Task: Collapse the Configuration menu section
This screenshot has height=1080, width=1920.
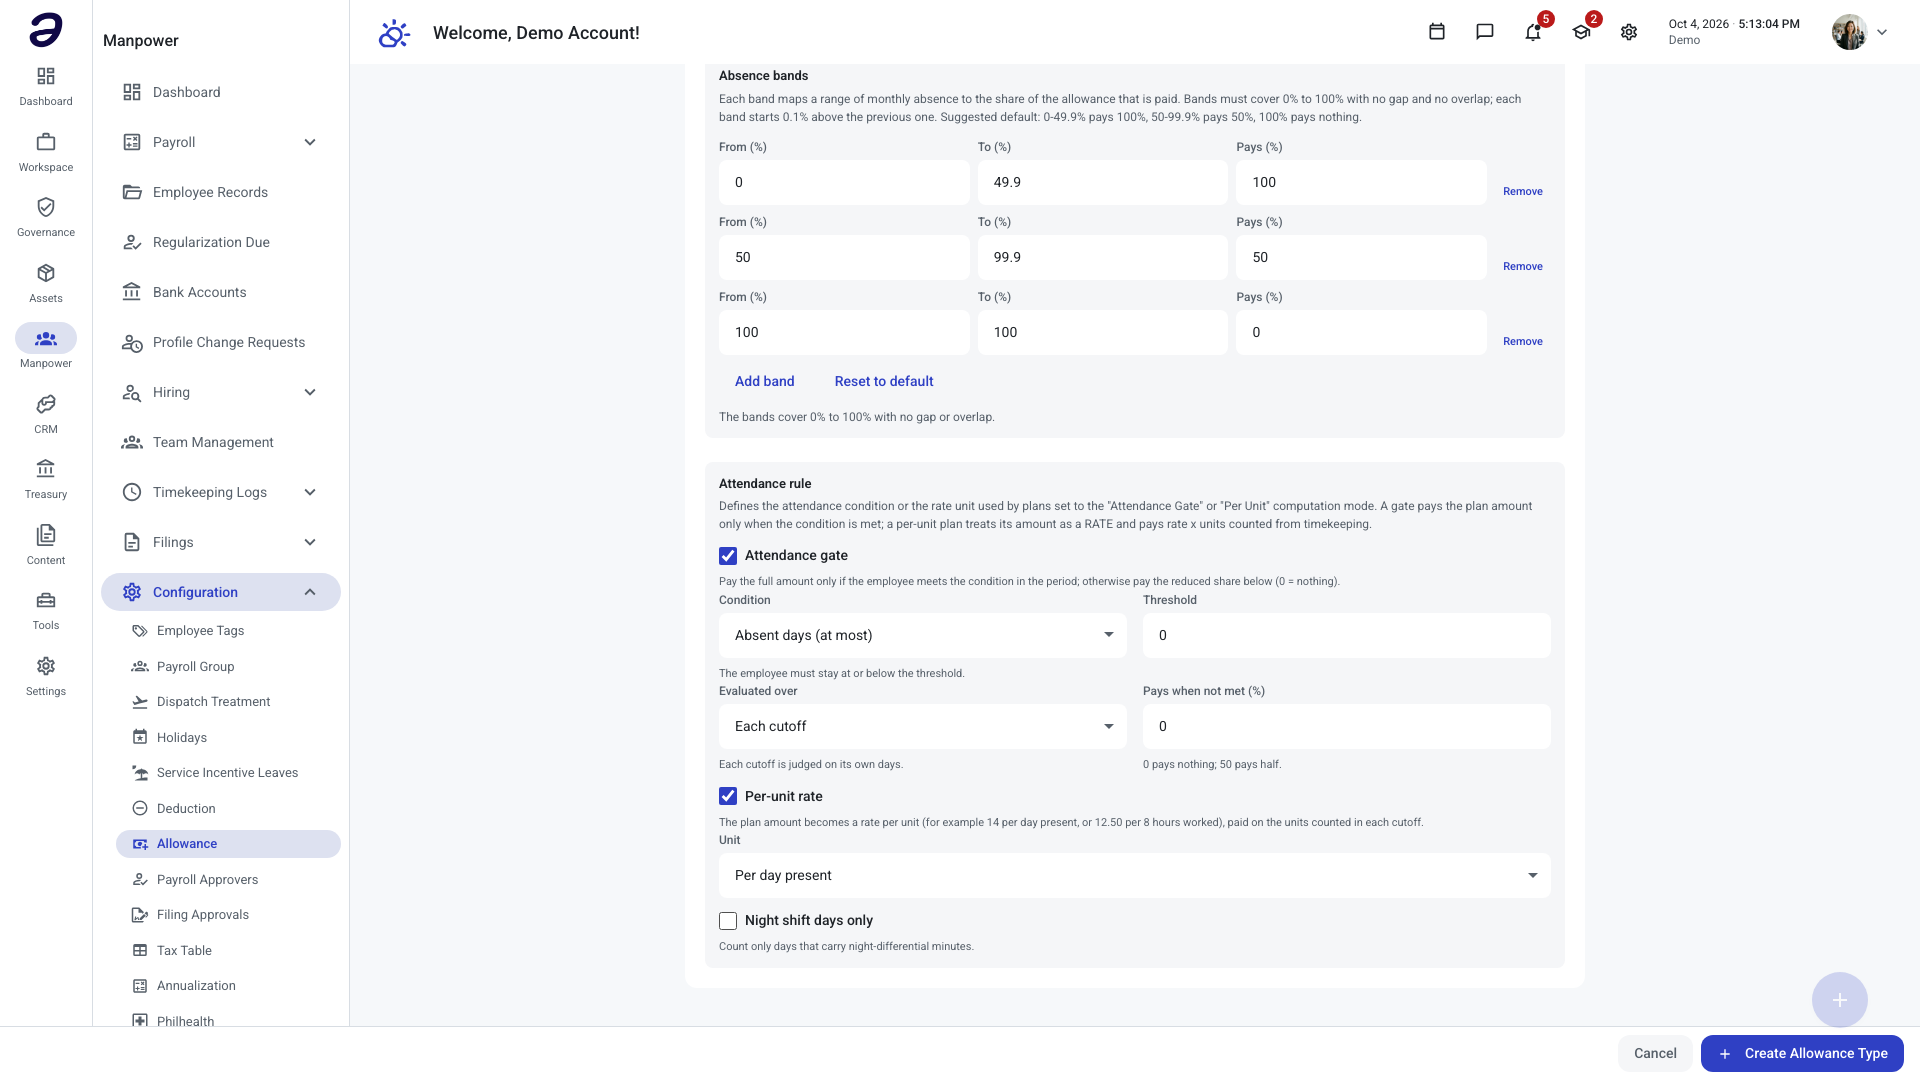Action: tap(220, 592)
